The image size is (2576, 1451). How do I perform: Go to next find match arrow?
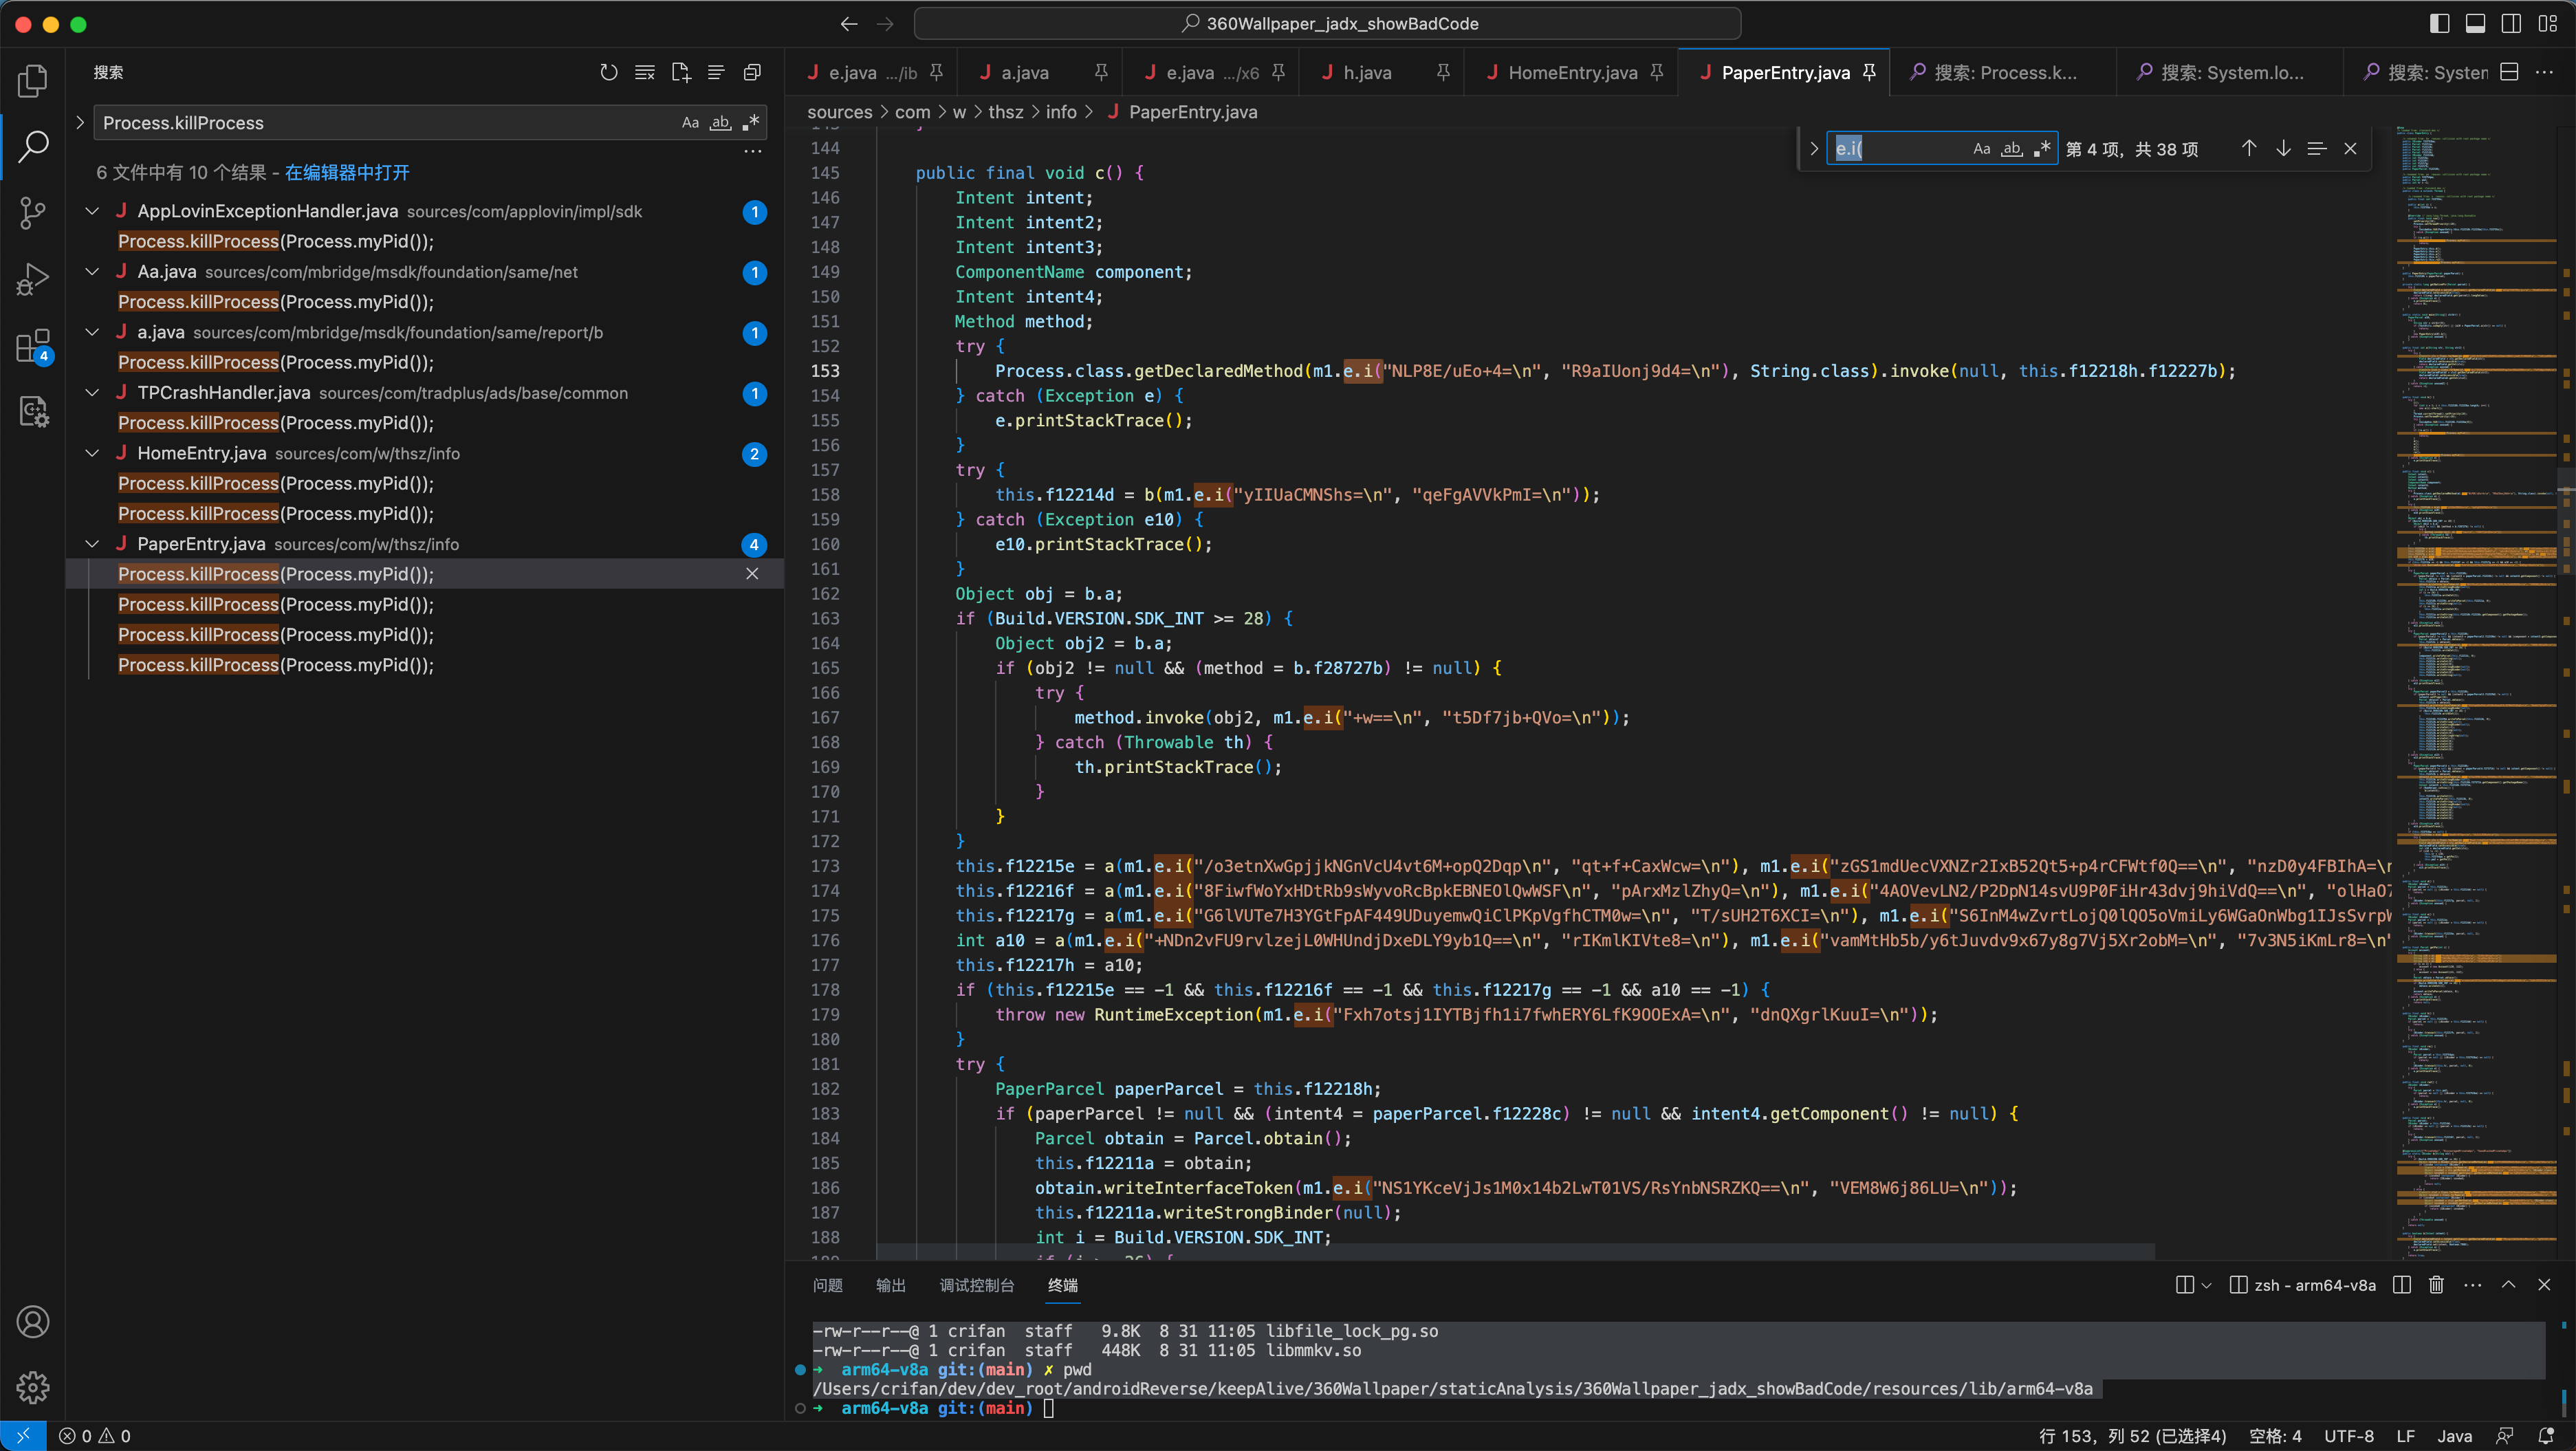[x=2283, y=149]
